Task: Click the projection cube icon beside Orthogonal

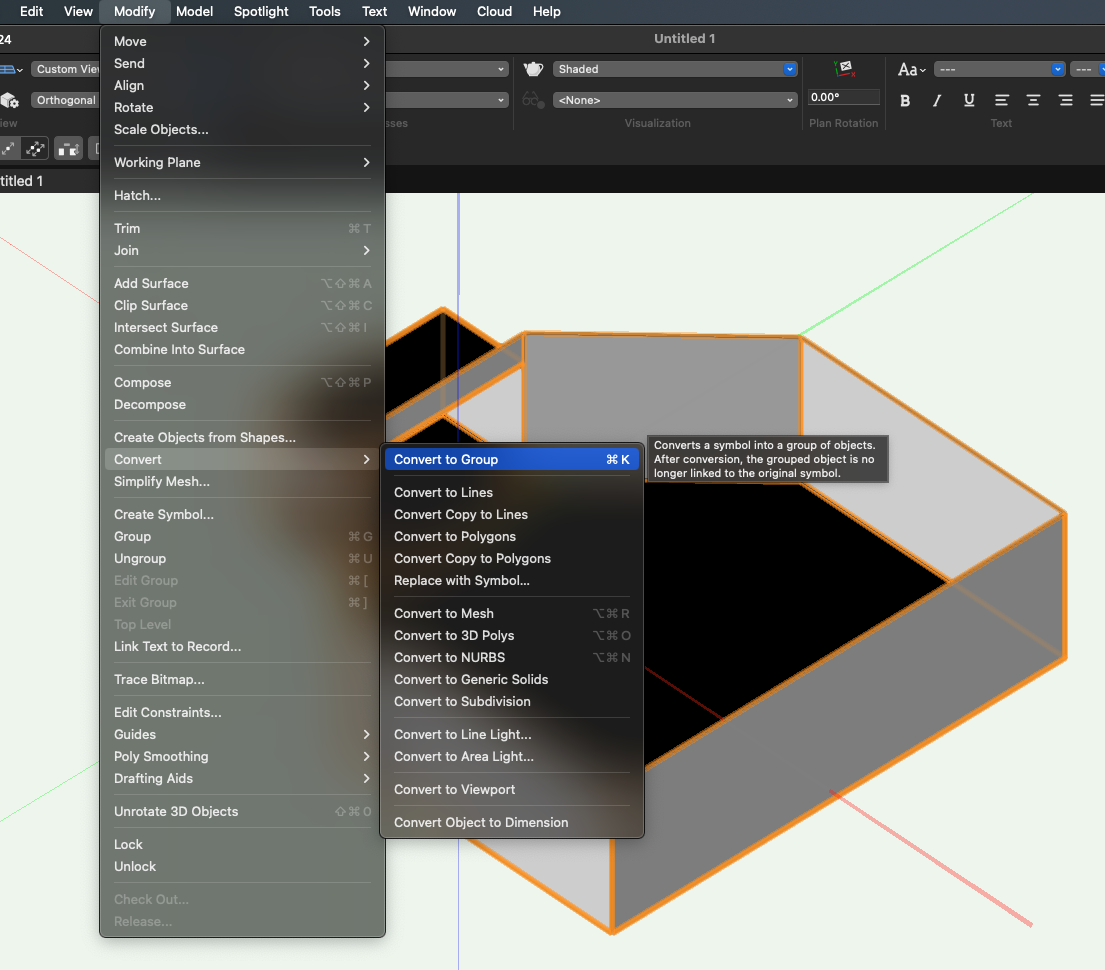Action: pos(10,100)
